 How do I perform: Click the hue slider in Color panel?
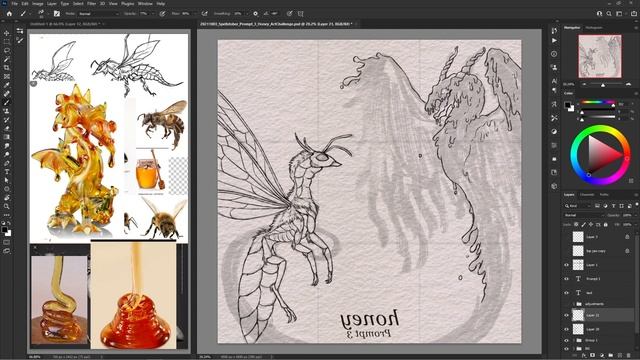click(598, 102)
